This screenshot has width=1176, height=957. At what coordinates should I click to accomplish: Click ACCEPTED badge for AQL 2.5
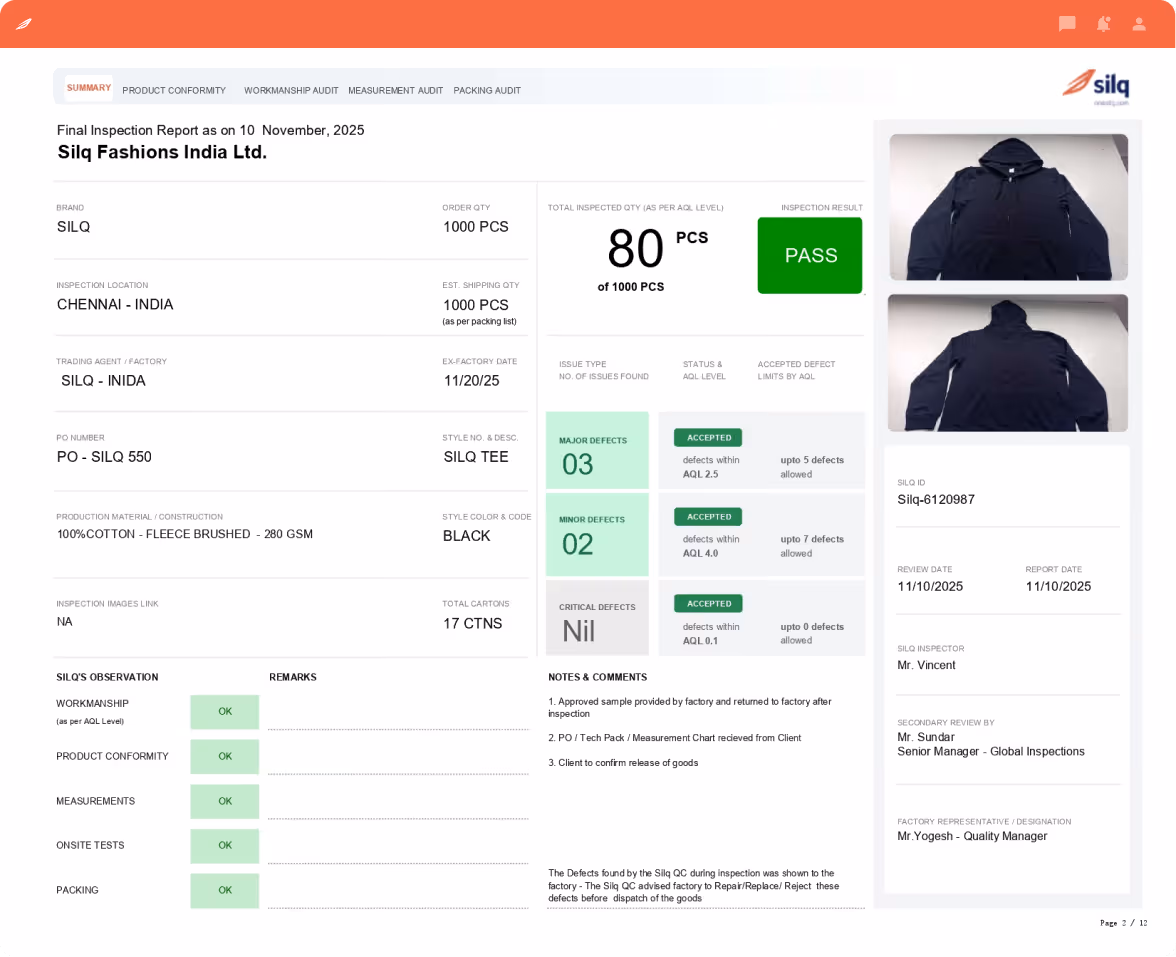708,437
